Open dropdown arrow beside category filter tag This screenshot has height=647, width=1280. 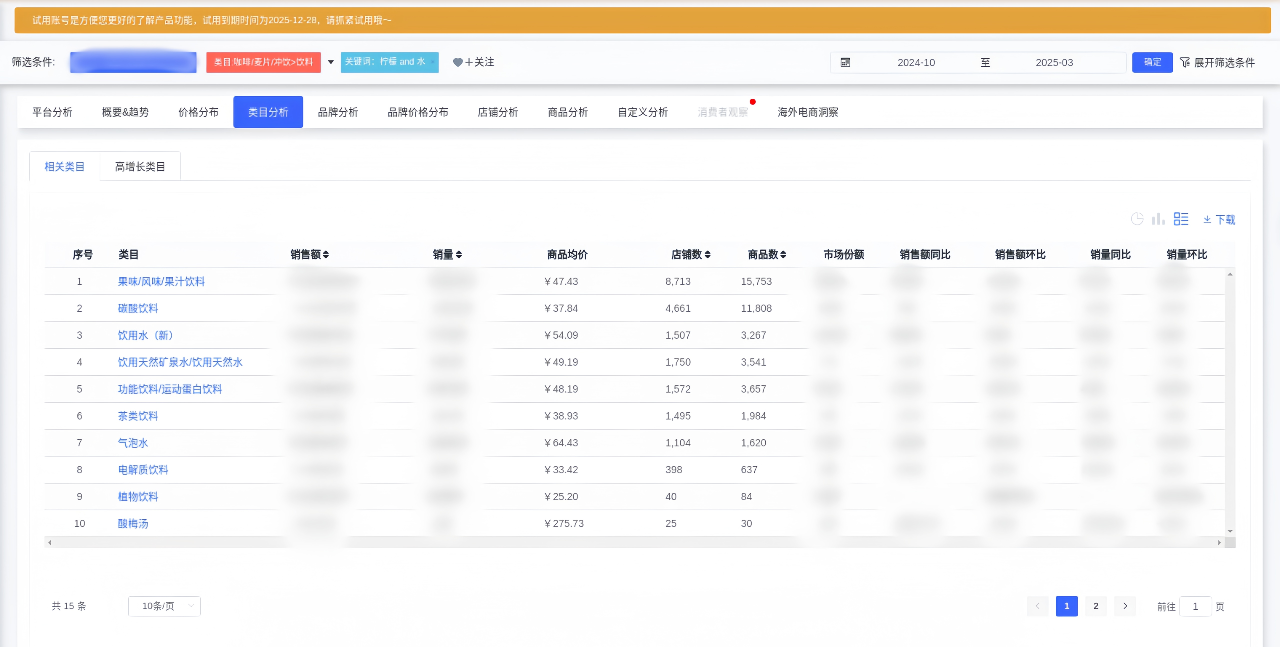(331, 62)
